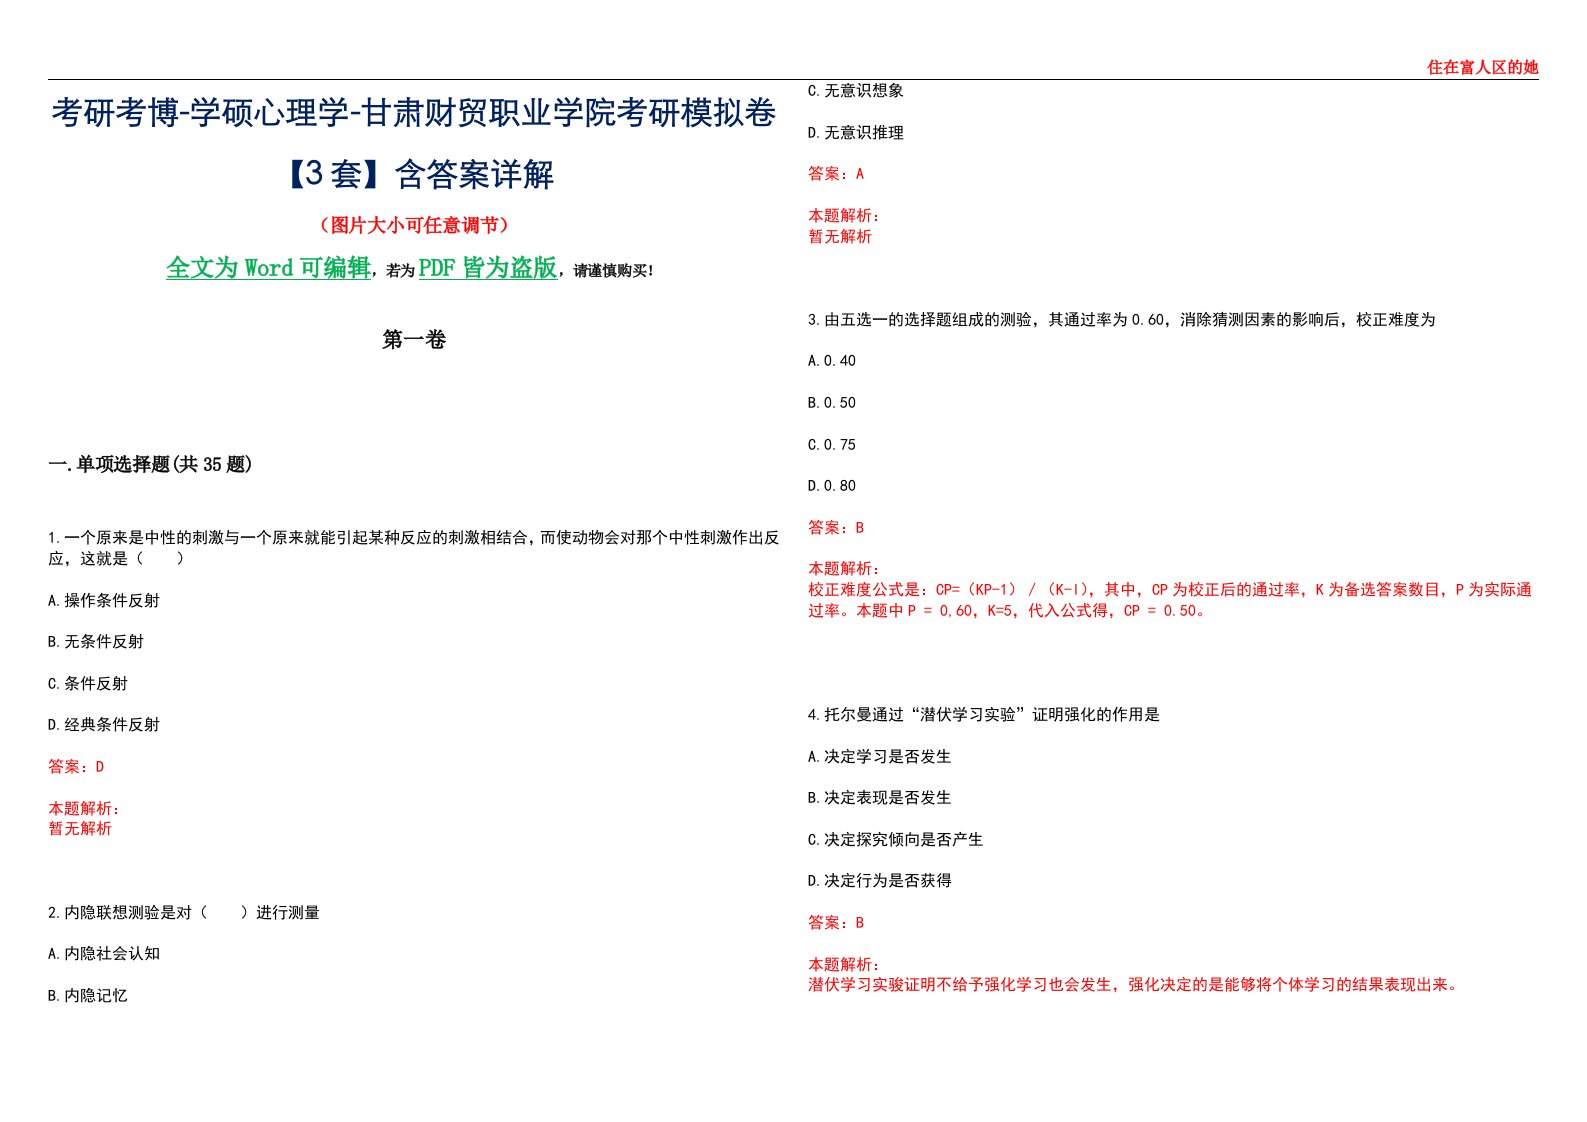Select option A.决定学习是否发生

coord(880,757)
